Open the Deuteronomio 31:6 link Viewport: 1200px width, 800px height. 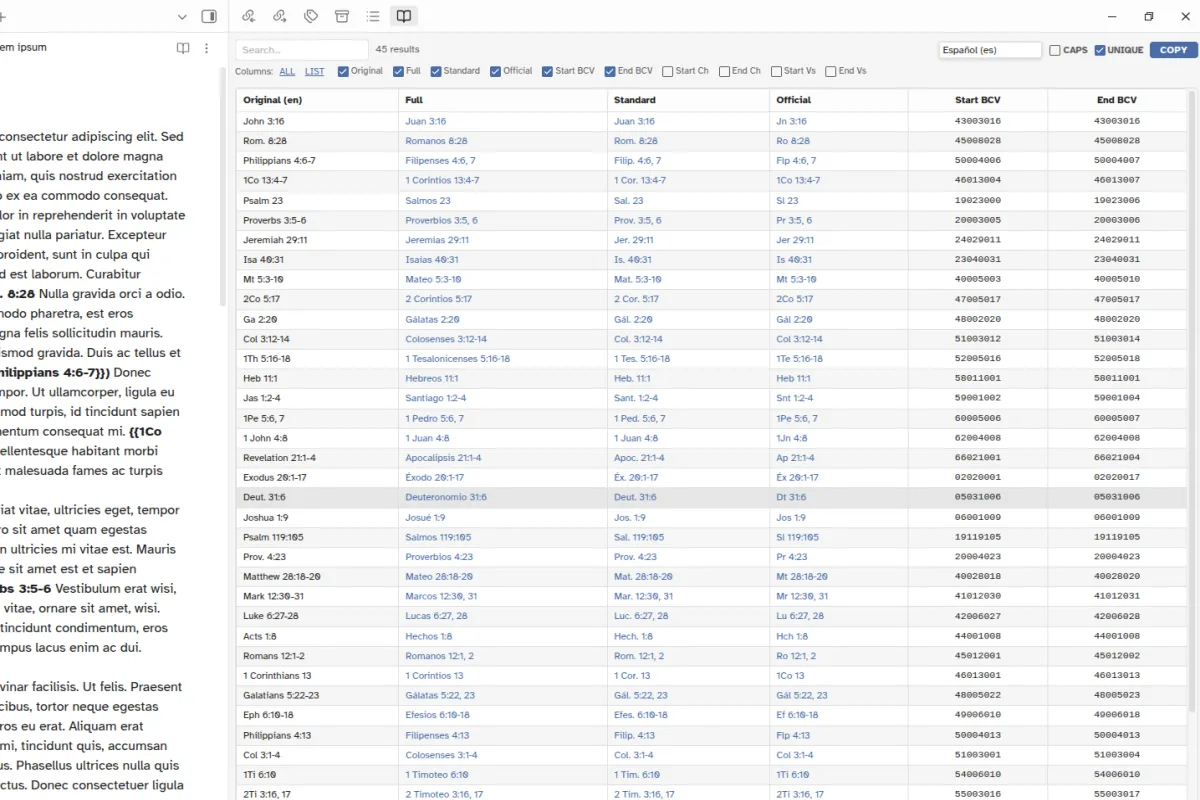(446, 497)
